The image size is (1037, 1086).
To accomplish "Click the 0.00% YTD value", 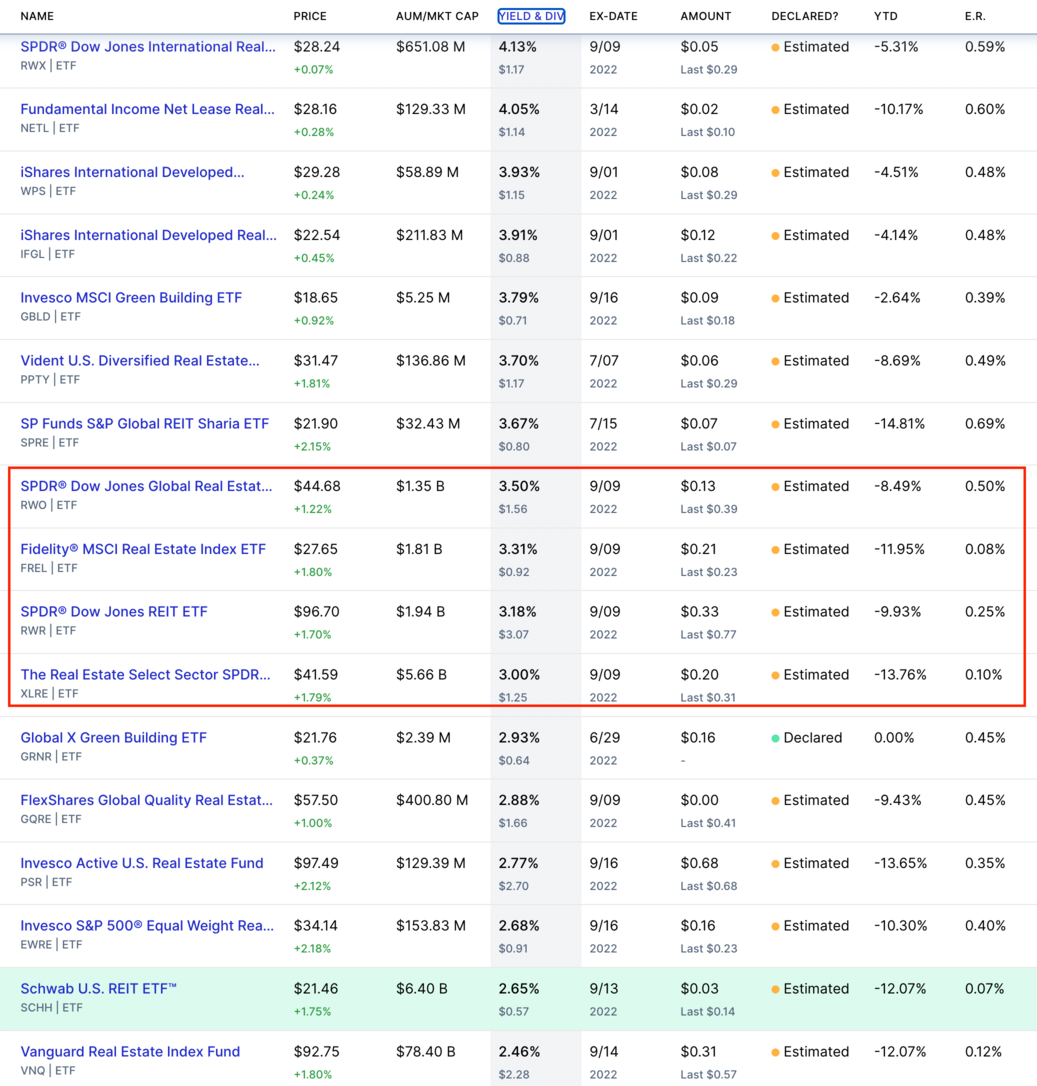I will point(894,737).
